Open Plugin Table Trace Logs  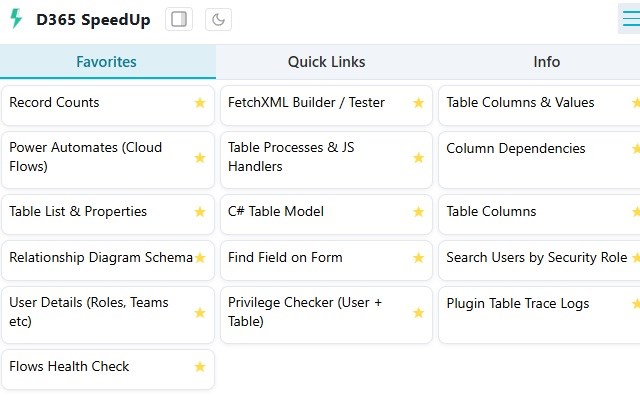(x=539, y=315)
